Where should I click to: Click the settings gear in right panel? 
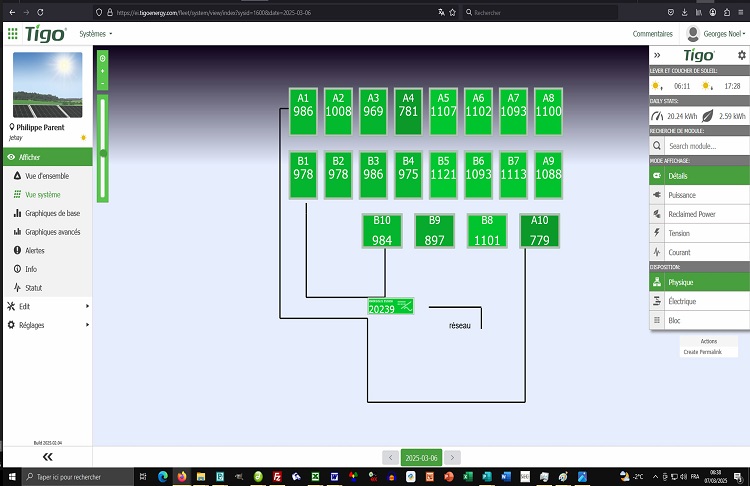pyautogui.click(x=741, y=55)
